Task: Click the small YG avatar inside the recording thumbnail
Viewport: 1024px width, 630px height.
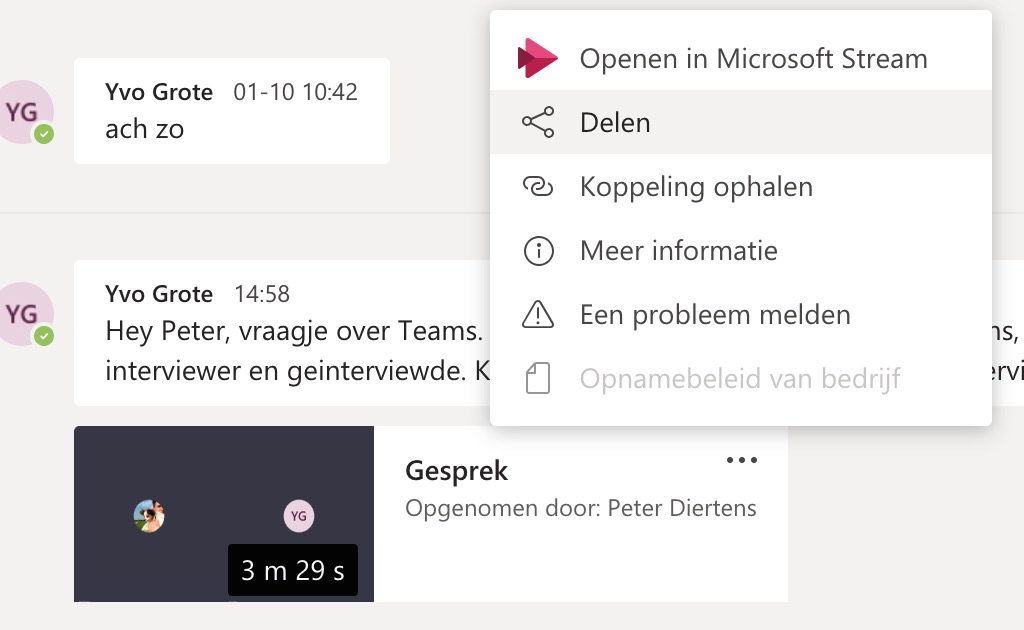Action: click(x=297, y=516)
